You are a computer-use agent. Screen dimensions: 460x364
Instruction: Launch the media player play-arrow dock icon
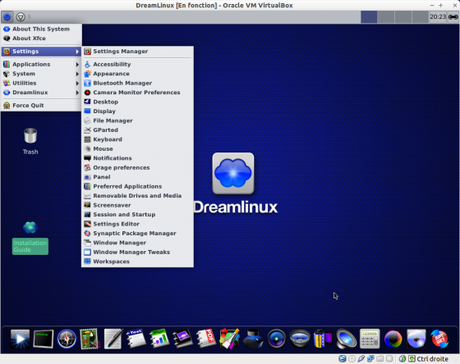tap(20, 339)
